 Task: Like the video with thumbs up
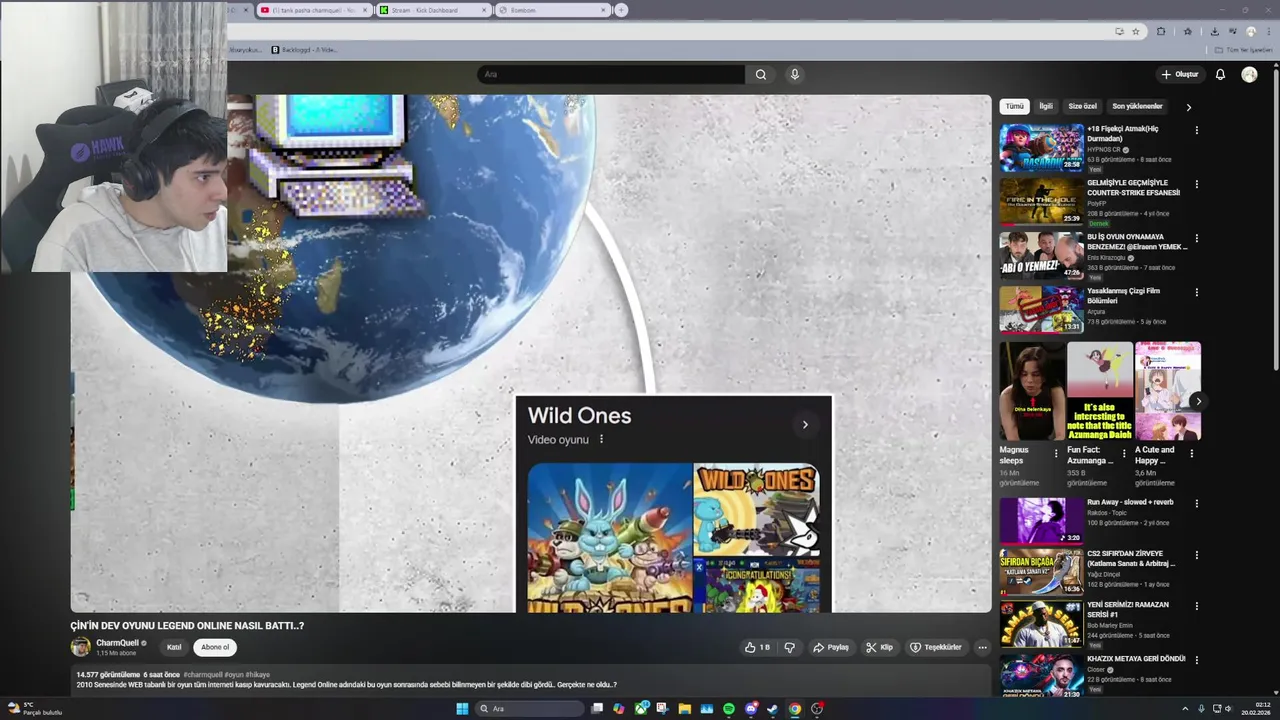tap(757, 647)
